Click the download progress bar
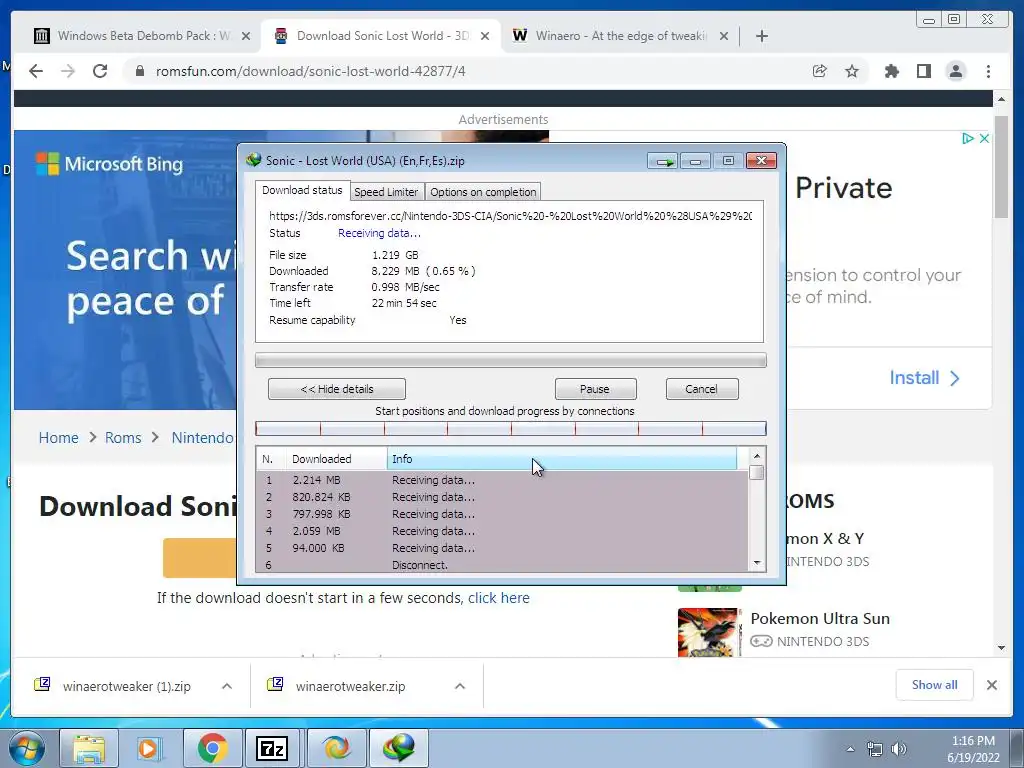 [x=511, y=360]
